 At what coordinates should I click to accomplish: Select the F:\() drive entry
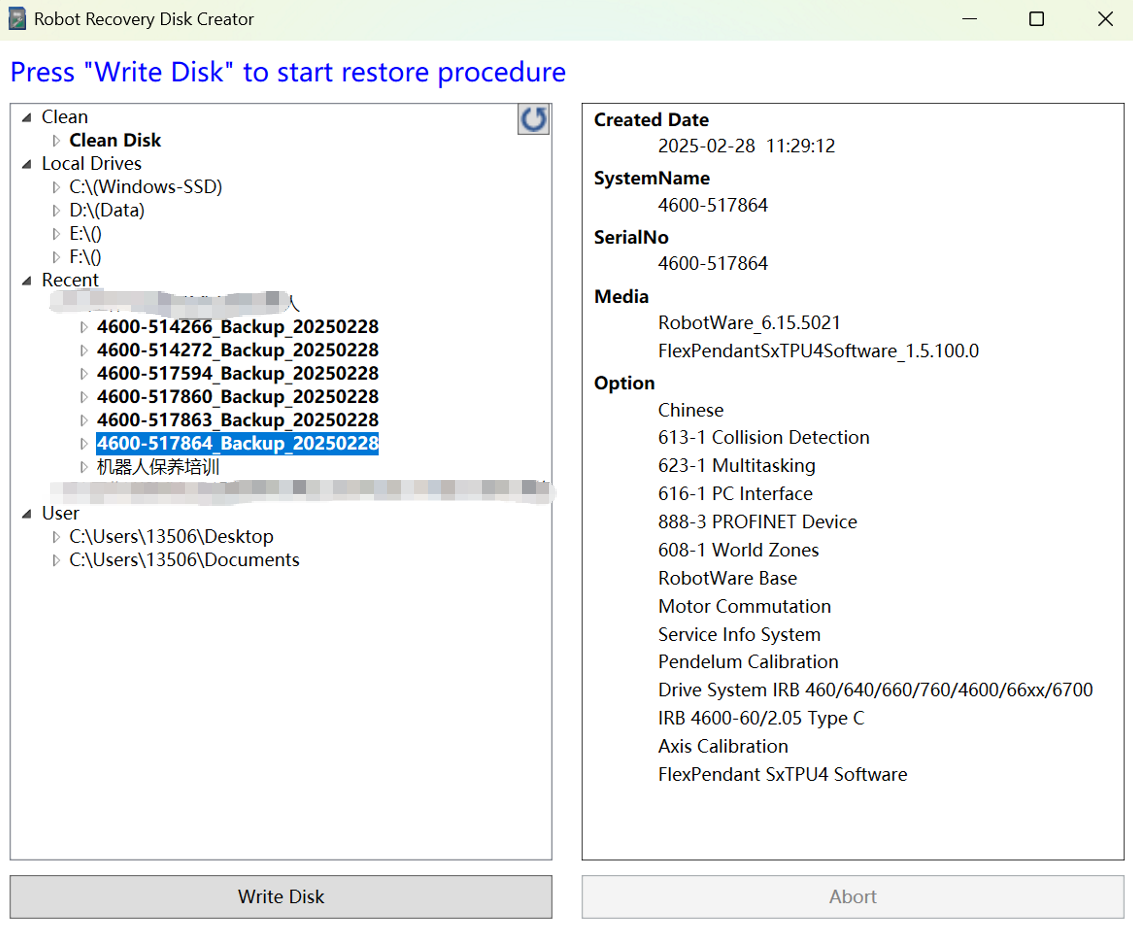pyautogui.click(x=85, y=257)
